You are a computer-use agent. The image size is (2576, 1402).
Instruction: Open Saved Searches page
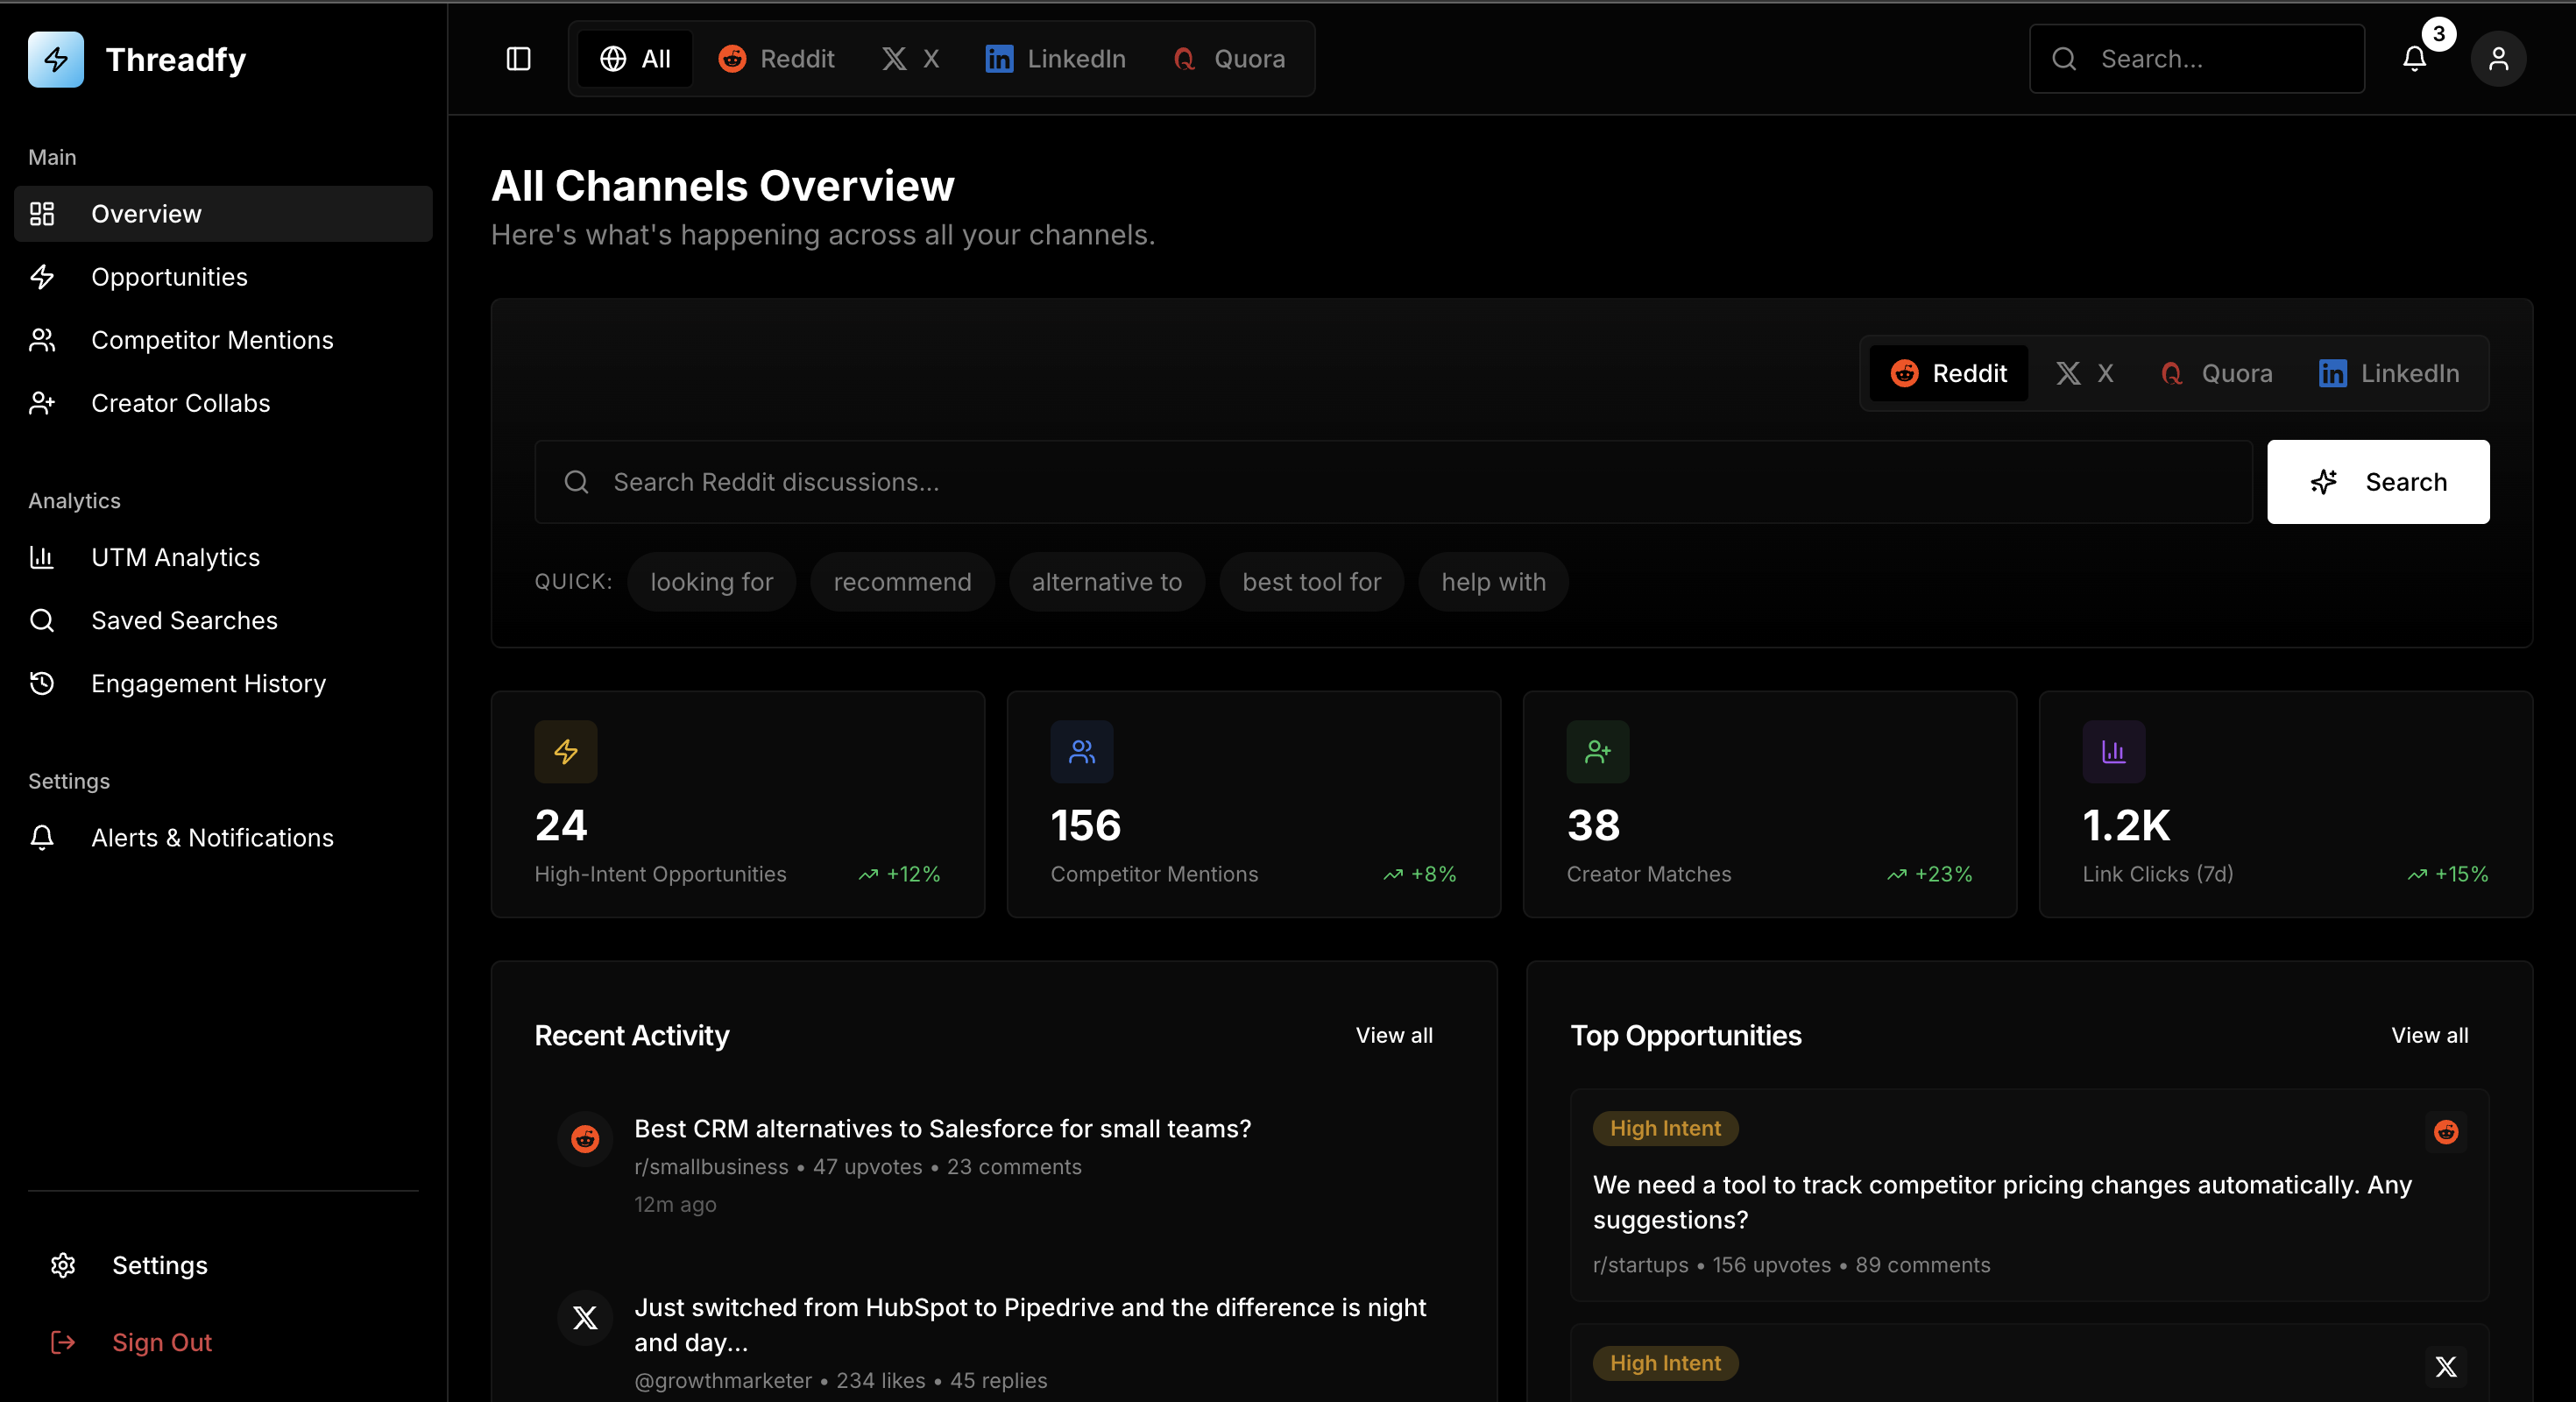pos(223,620)
